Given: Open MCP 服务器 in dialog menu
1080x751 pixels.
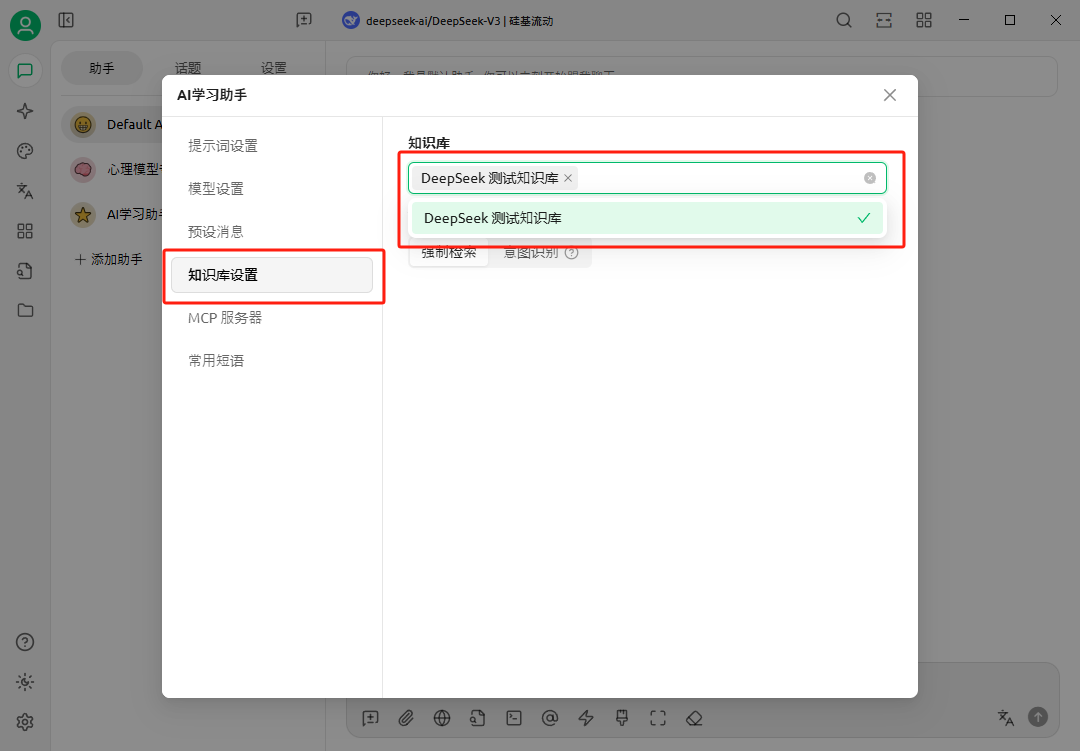Looking at the screenshot, I should pyautogui.click(x=272, y=318).
